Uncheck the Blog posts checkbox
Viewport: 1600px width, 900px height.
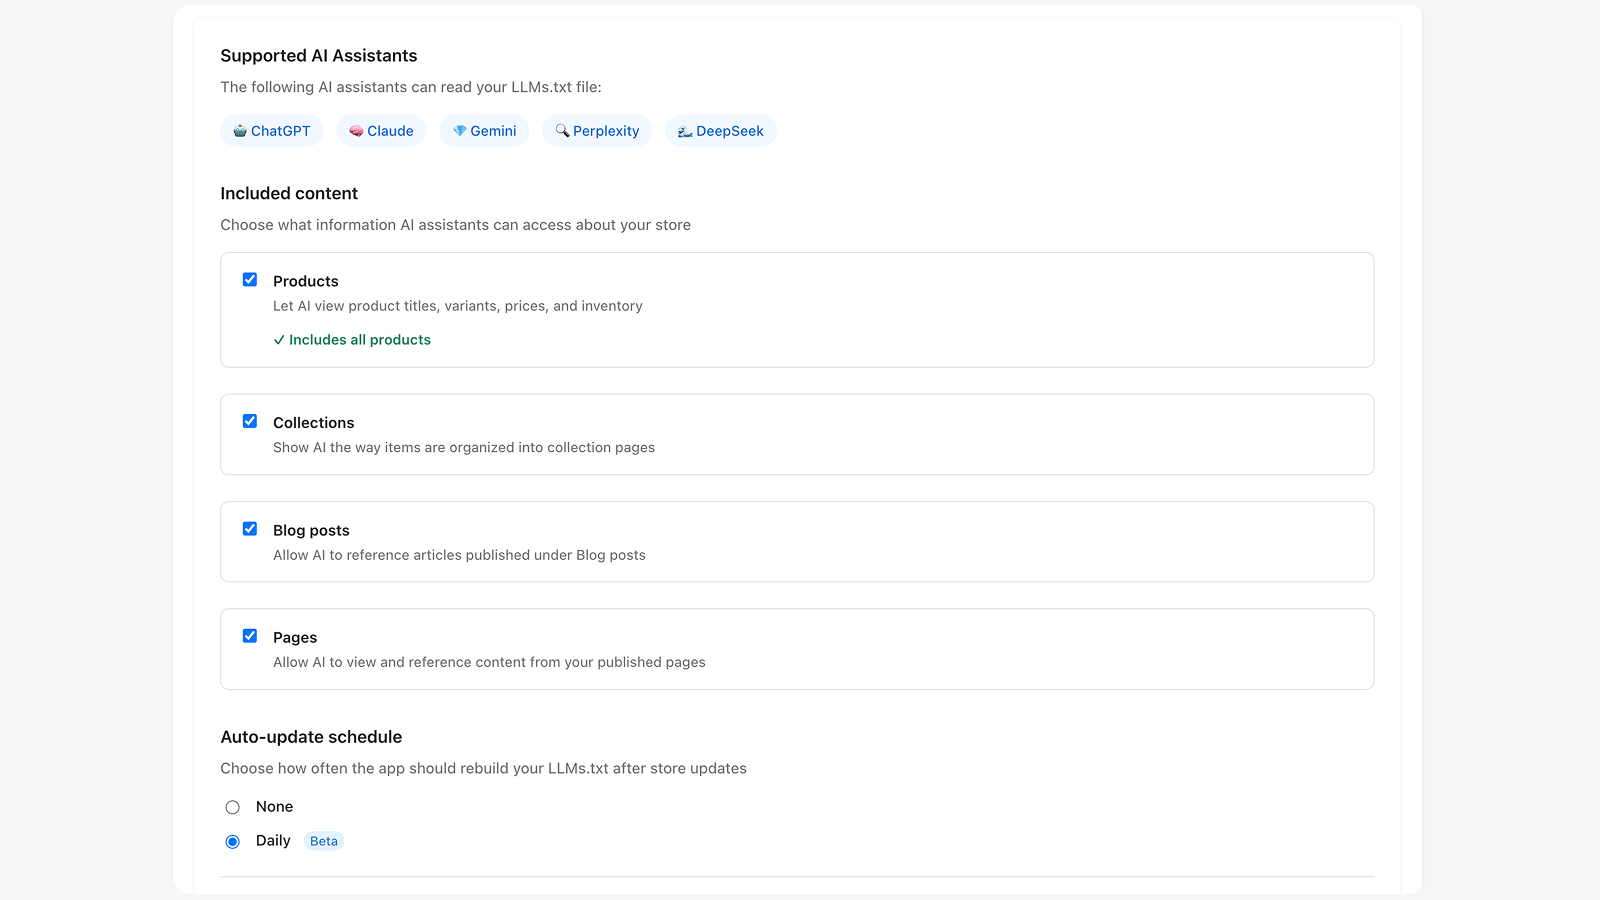pos(250,528)
